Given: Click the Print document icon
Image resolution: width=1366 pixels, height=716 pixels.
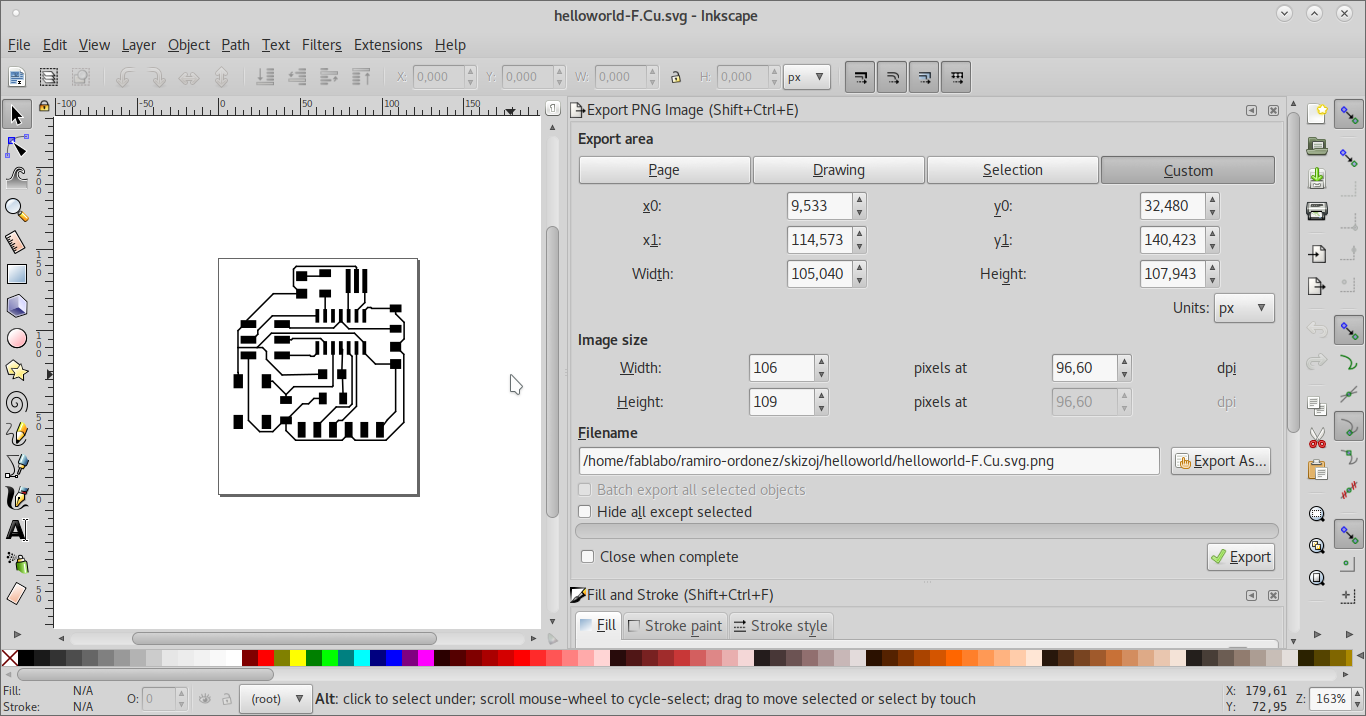Looking at the screenshot, I should 1318,211.
